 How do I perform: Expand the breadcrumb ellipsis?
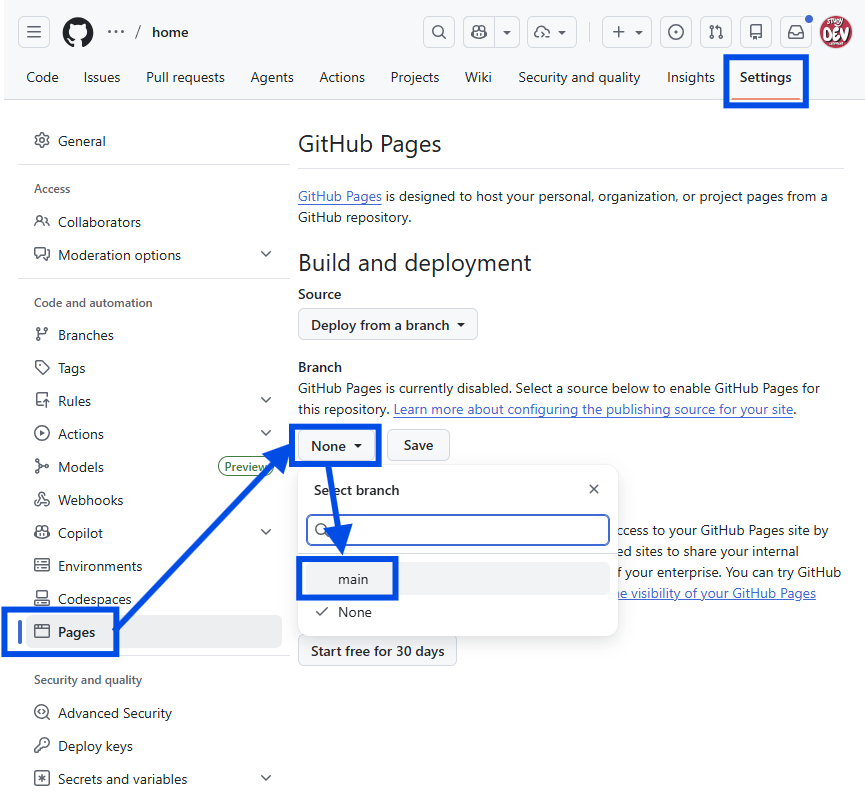pos(116,32)
